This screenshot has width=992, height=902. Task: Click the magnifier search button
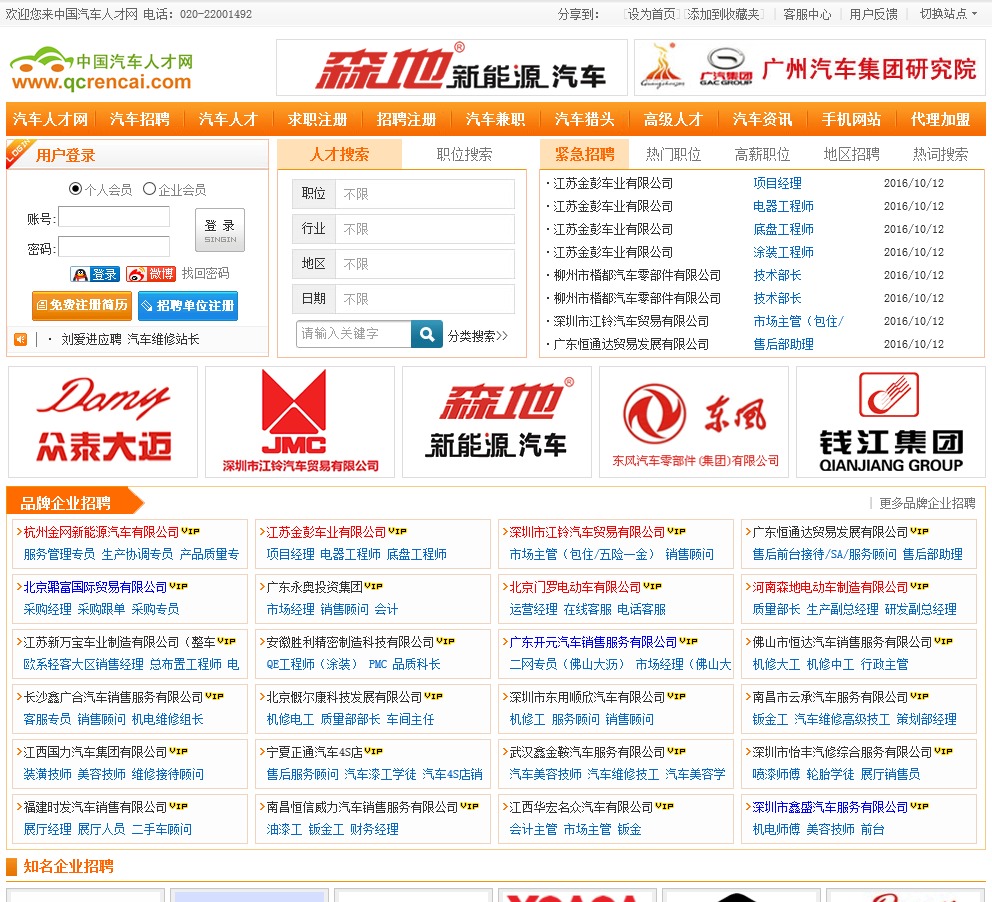(426, 334)
